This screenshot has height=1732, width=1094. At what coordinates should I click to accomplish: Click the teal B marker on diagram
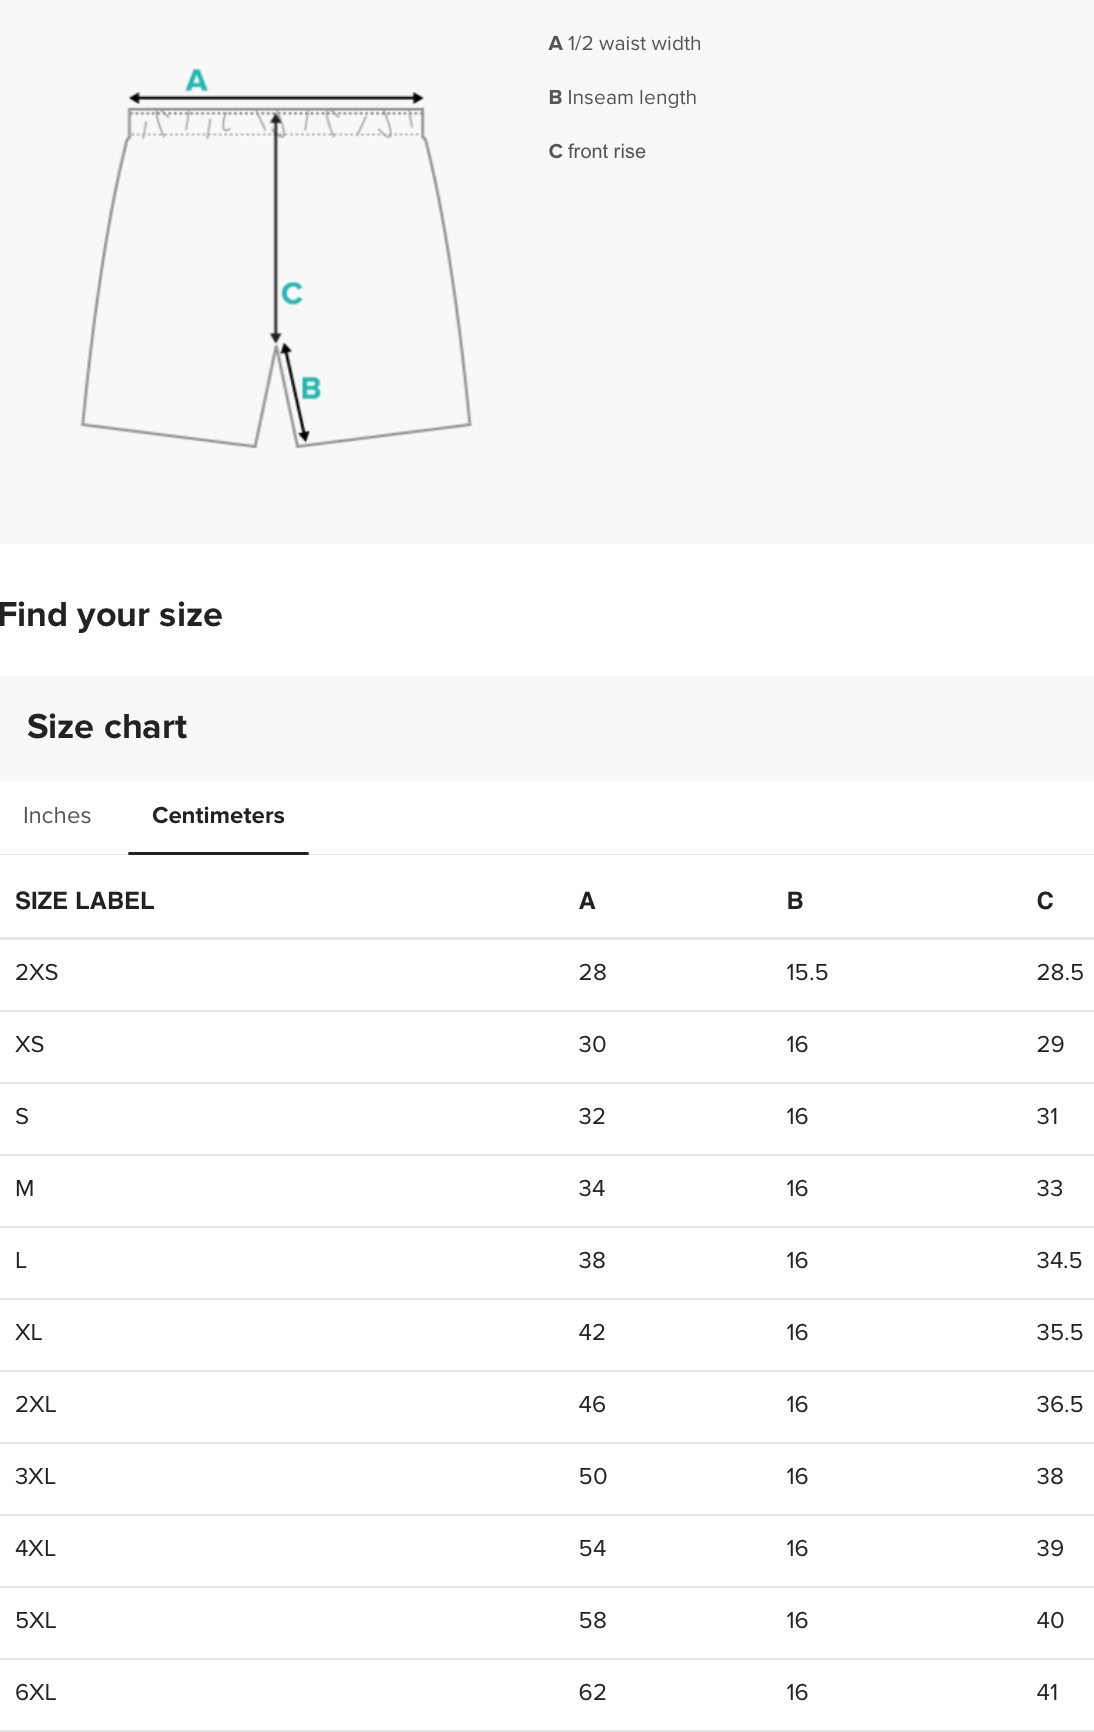[311, 388]
